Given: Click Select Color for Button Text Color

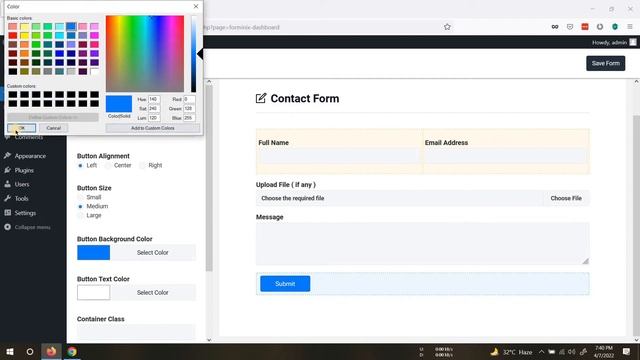Looking at the screenshot, I should 153,293.
